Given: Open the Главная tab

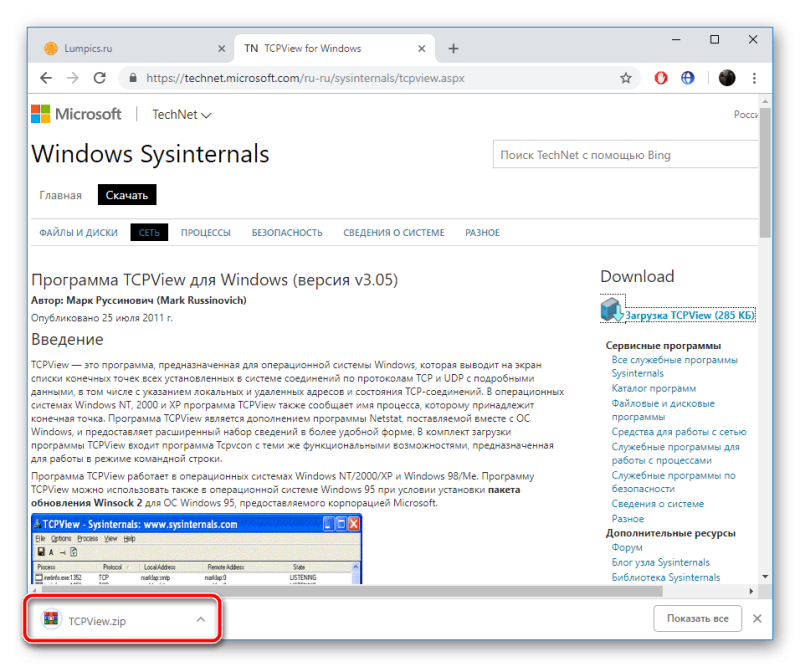Looking at the screenshot, I should 61,195.
